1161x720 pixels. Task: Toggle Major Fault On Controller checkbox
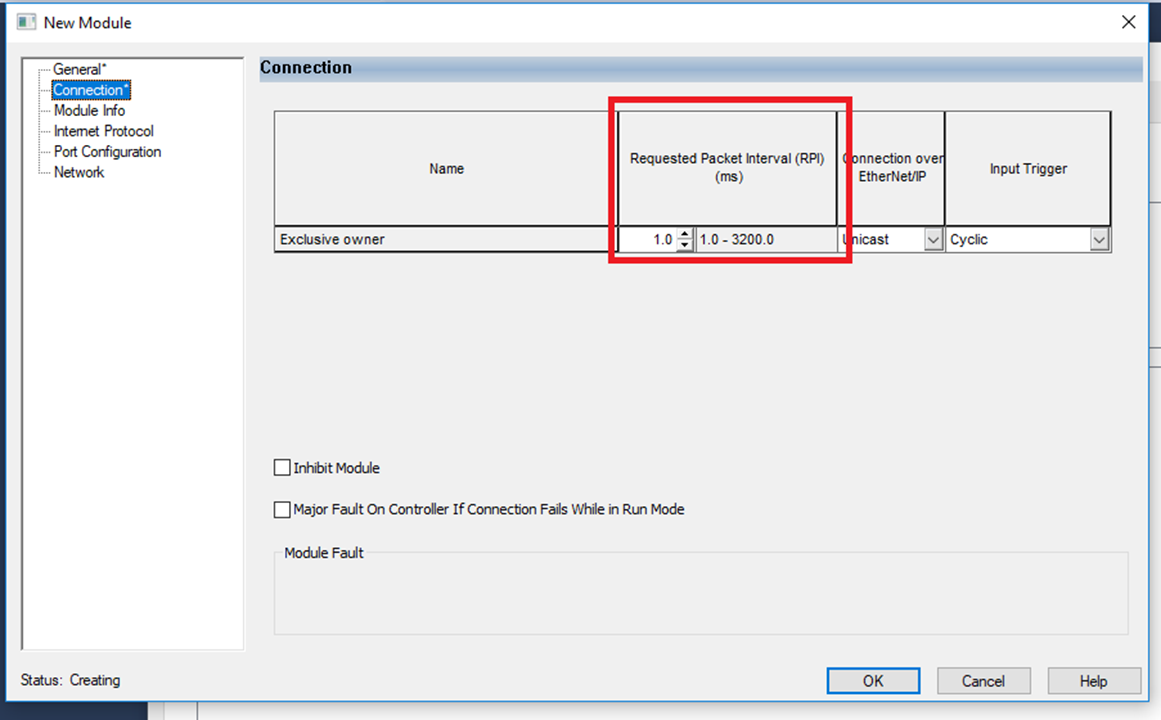click(x=282, y=510)
